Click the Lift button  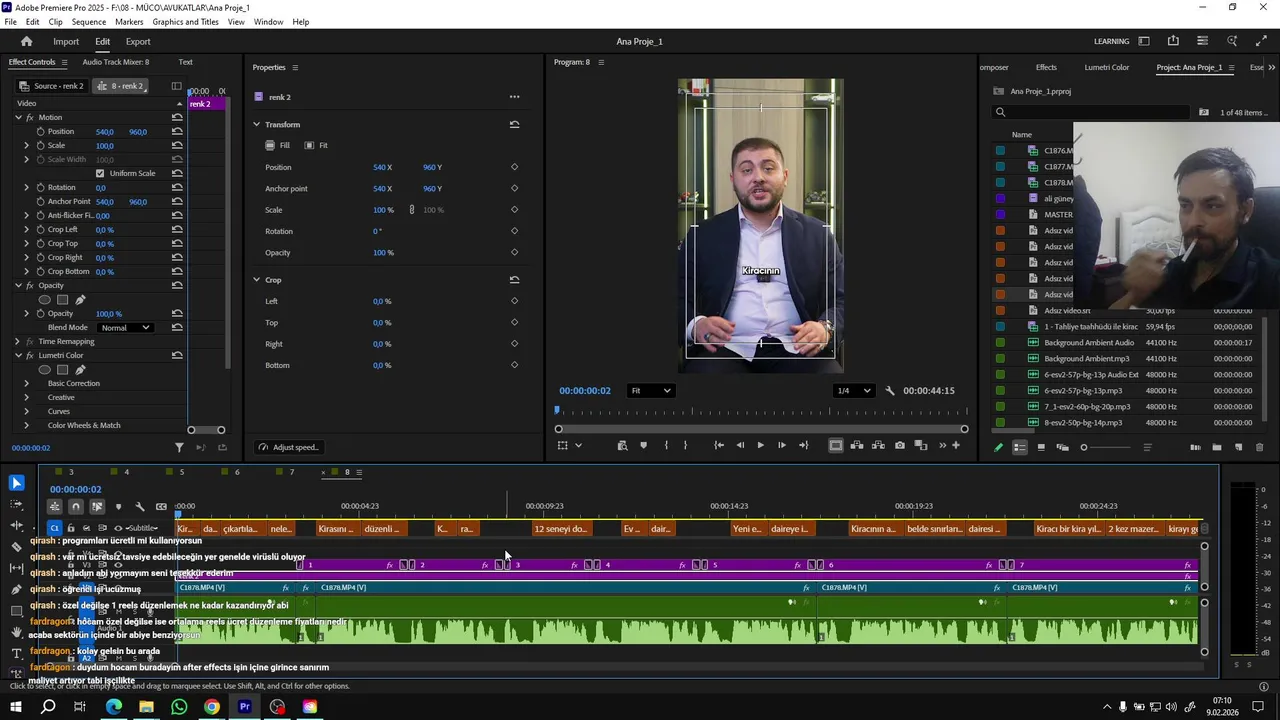click(857, 445)
